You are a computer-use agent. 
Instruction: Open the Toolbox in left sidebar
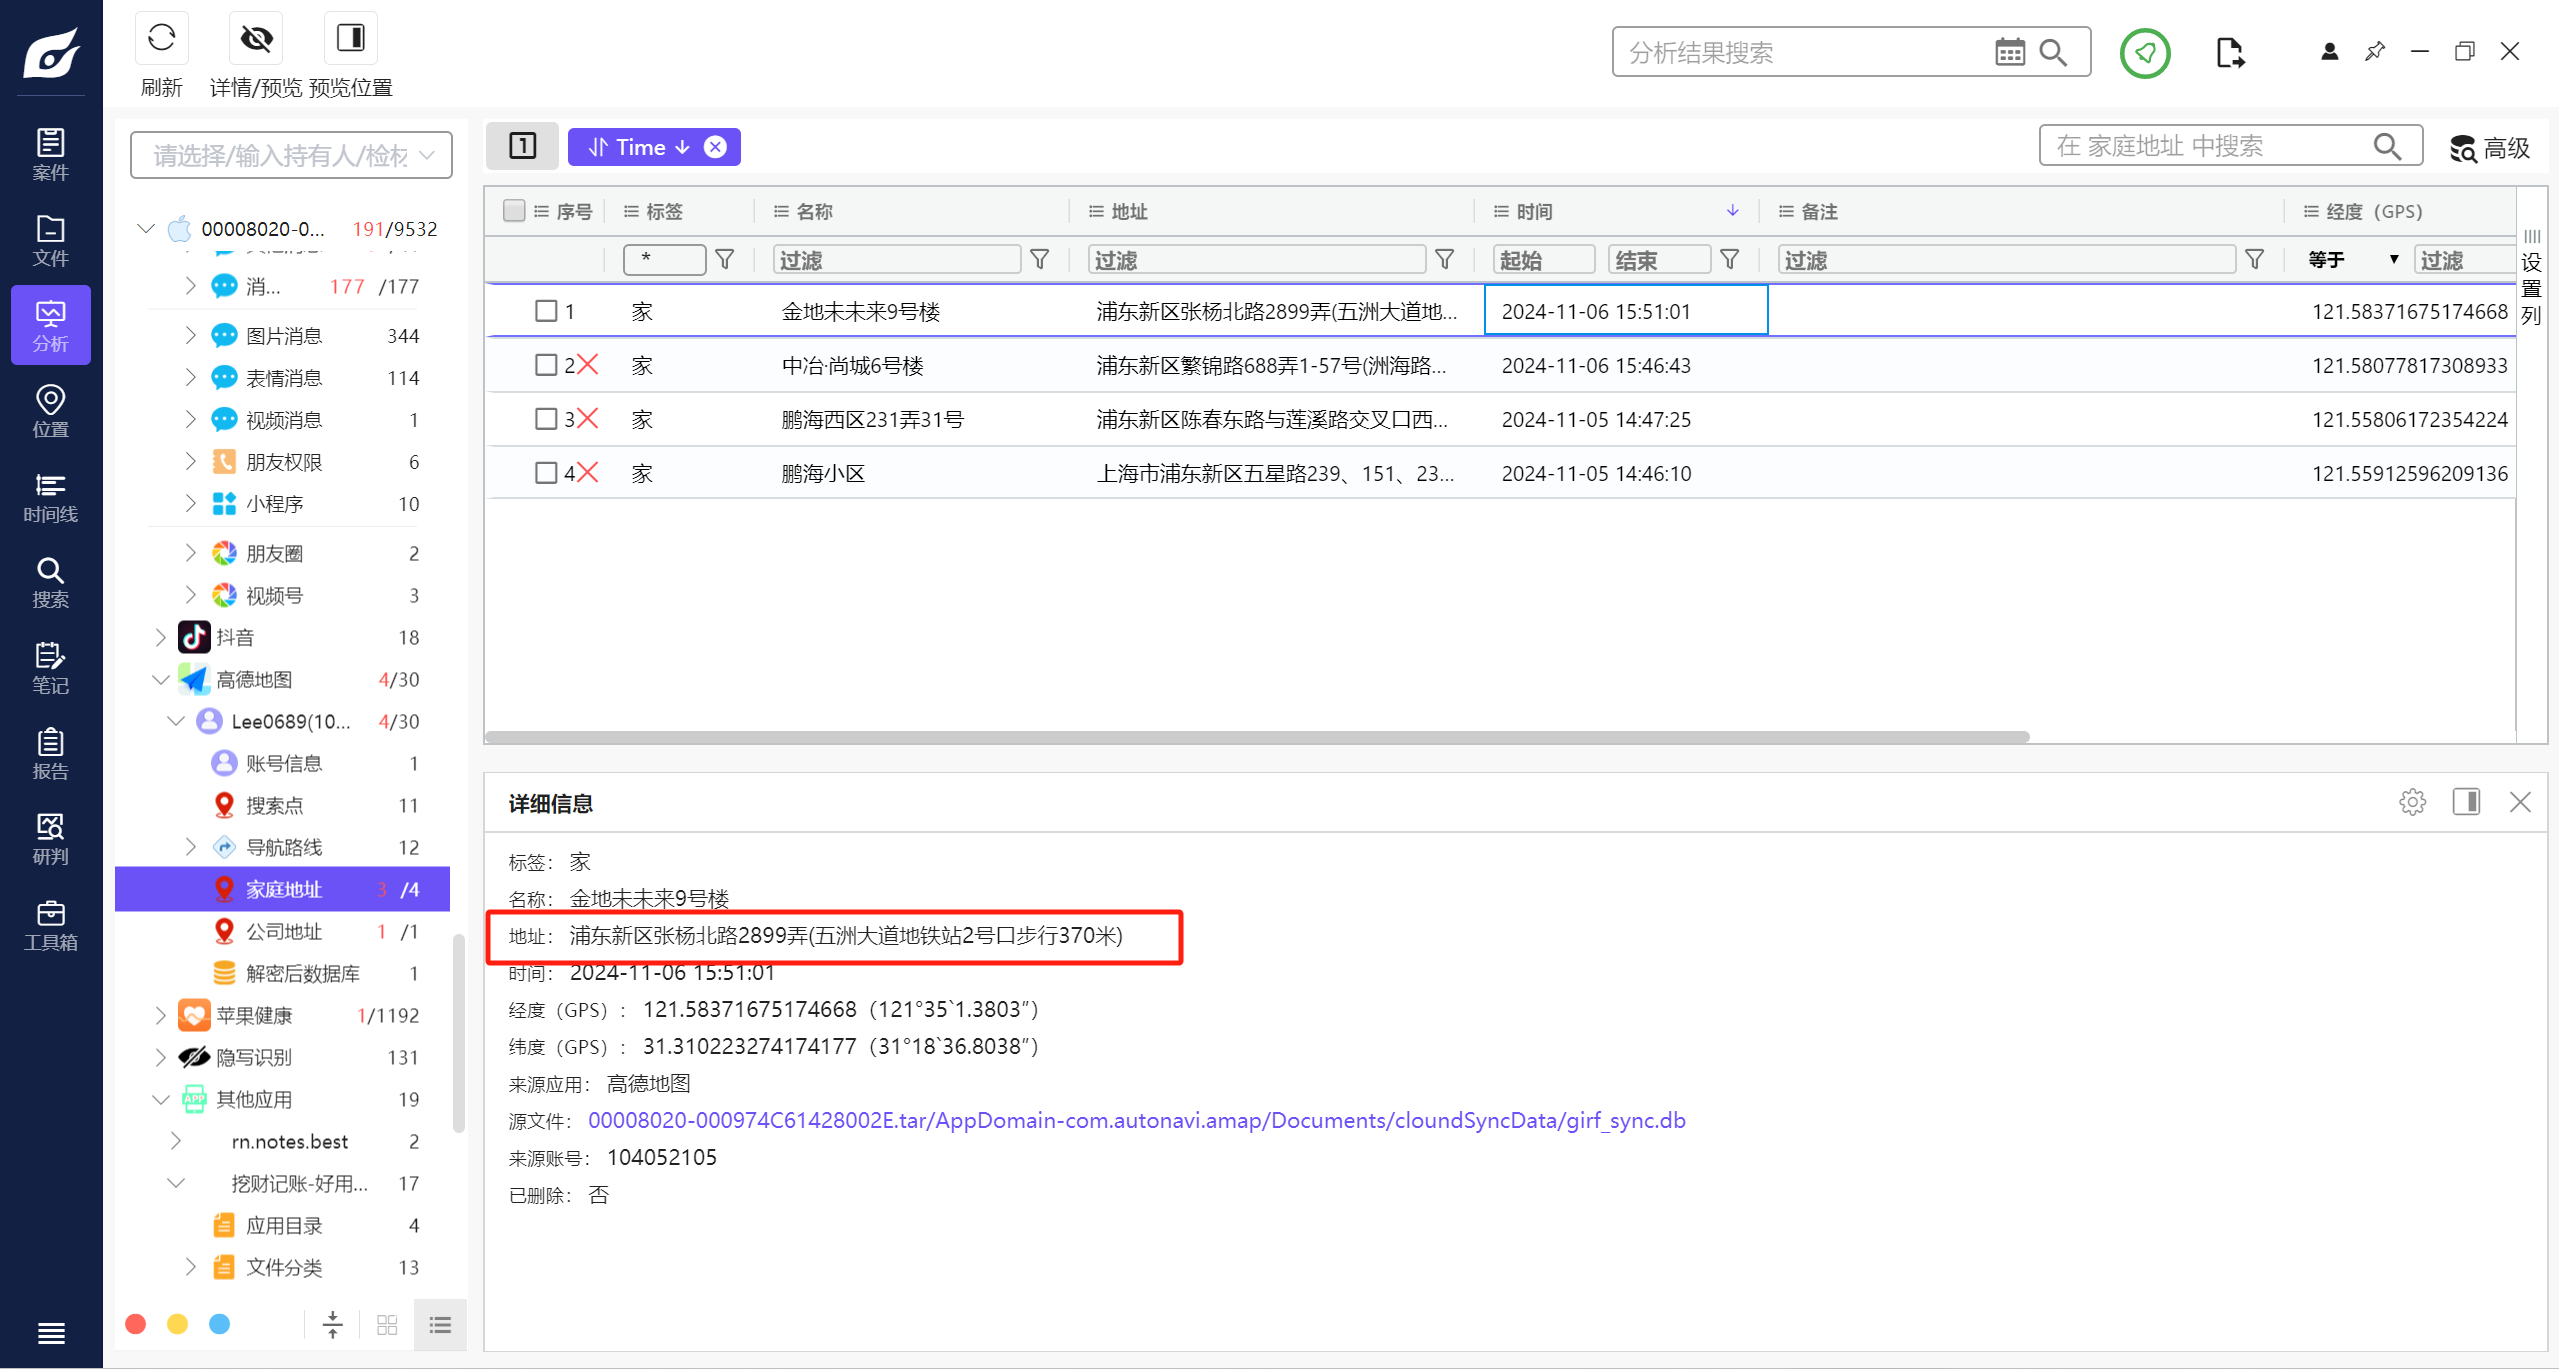click(x=50, y=925)
